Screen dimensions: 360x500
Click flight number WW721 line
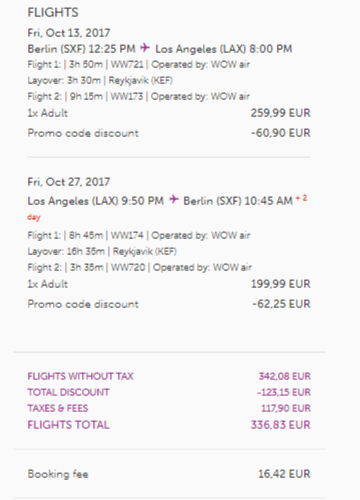(x=139, y=64)
